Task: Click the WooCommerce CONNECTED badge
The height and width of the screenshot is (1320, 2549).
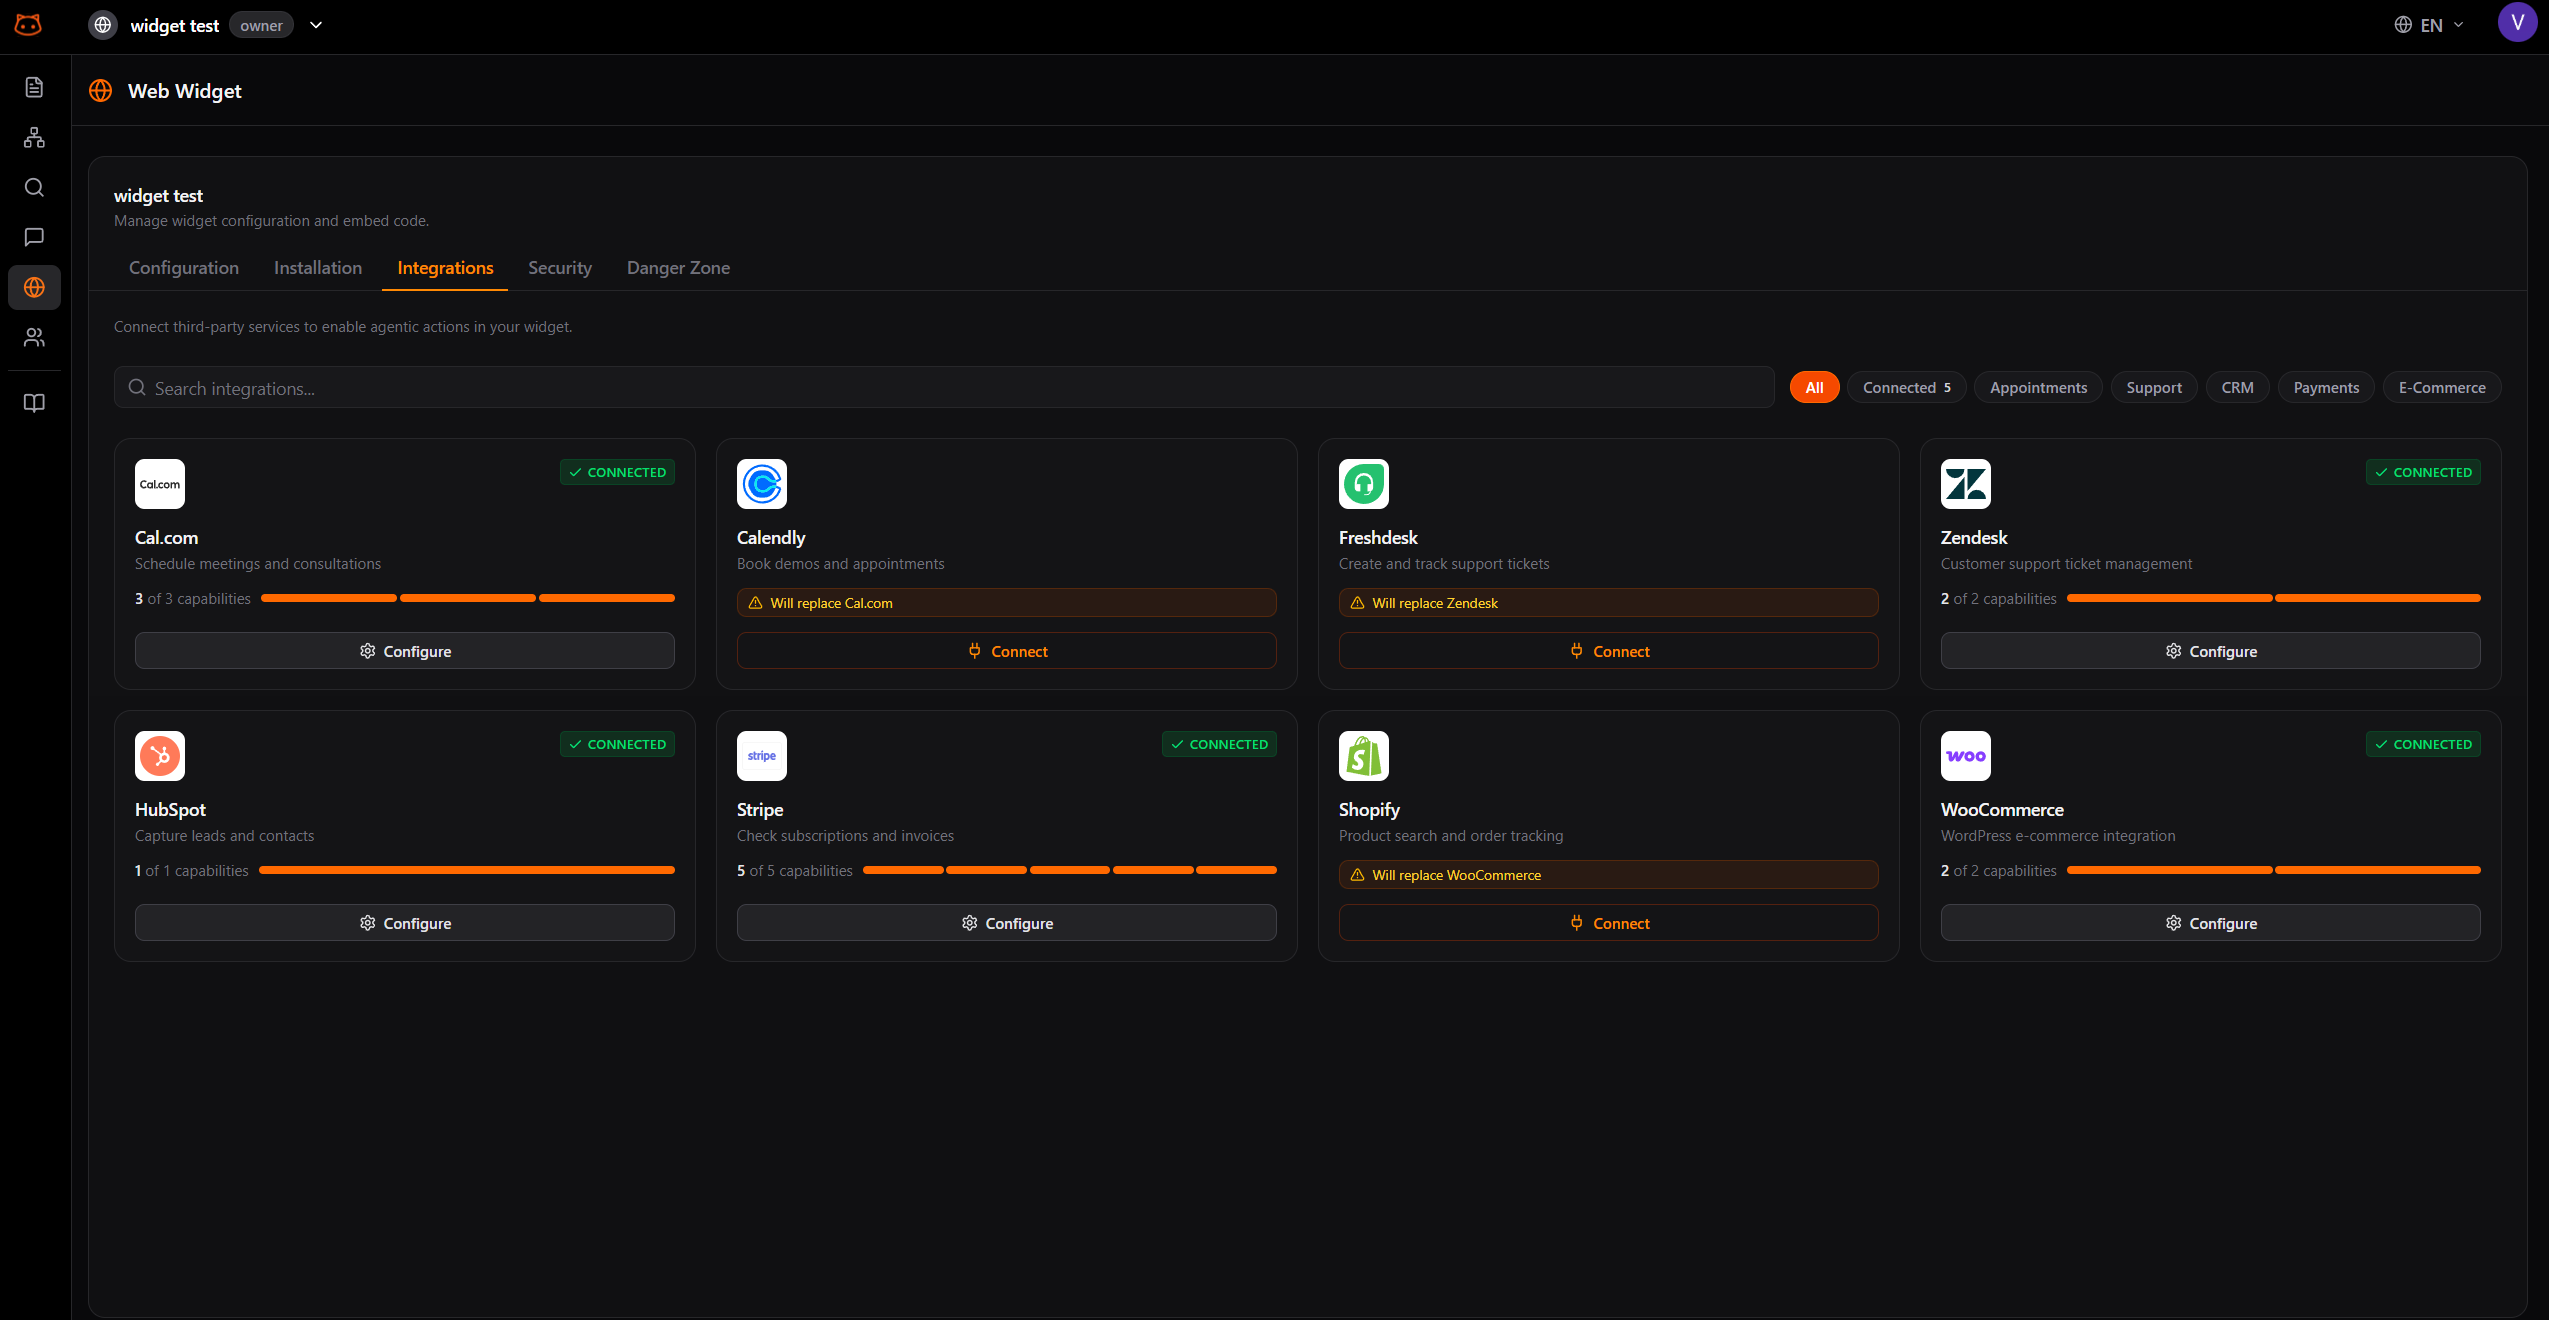Action: click(x=2424, y=744)
